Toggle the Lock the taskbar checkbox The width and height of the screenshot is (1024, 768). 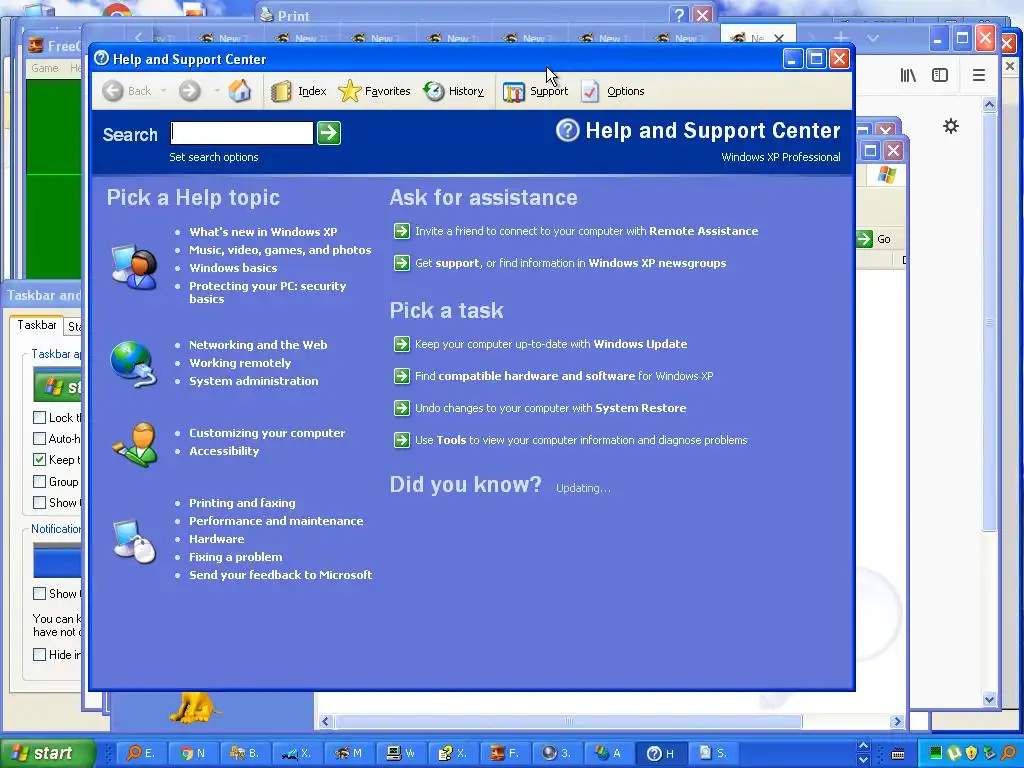tap(39, 417)
